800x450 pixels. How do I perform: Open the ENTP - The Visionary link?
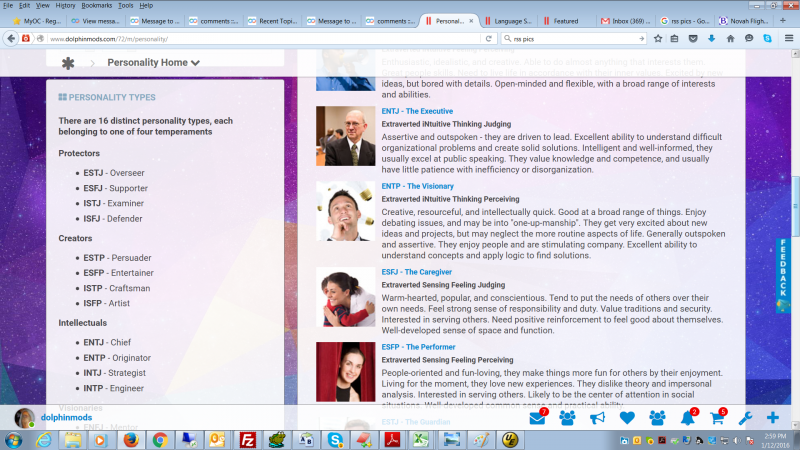coord(417,186)
